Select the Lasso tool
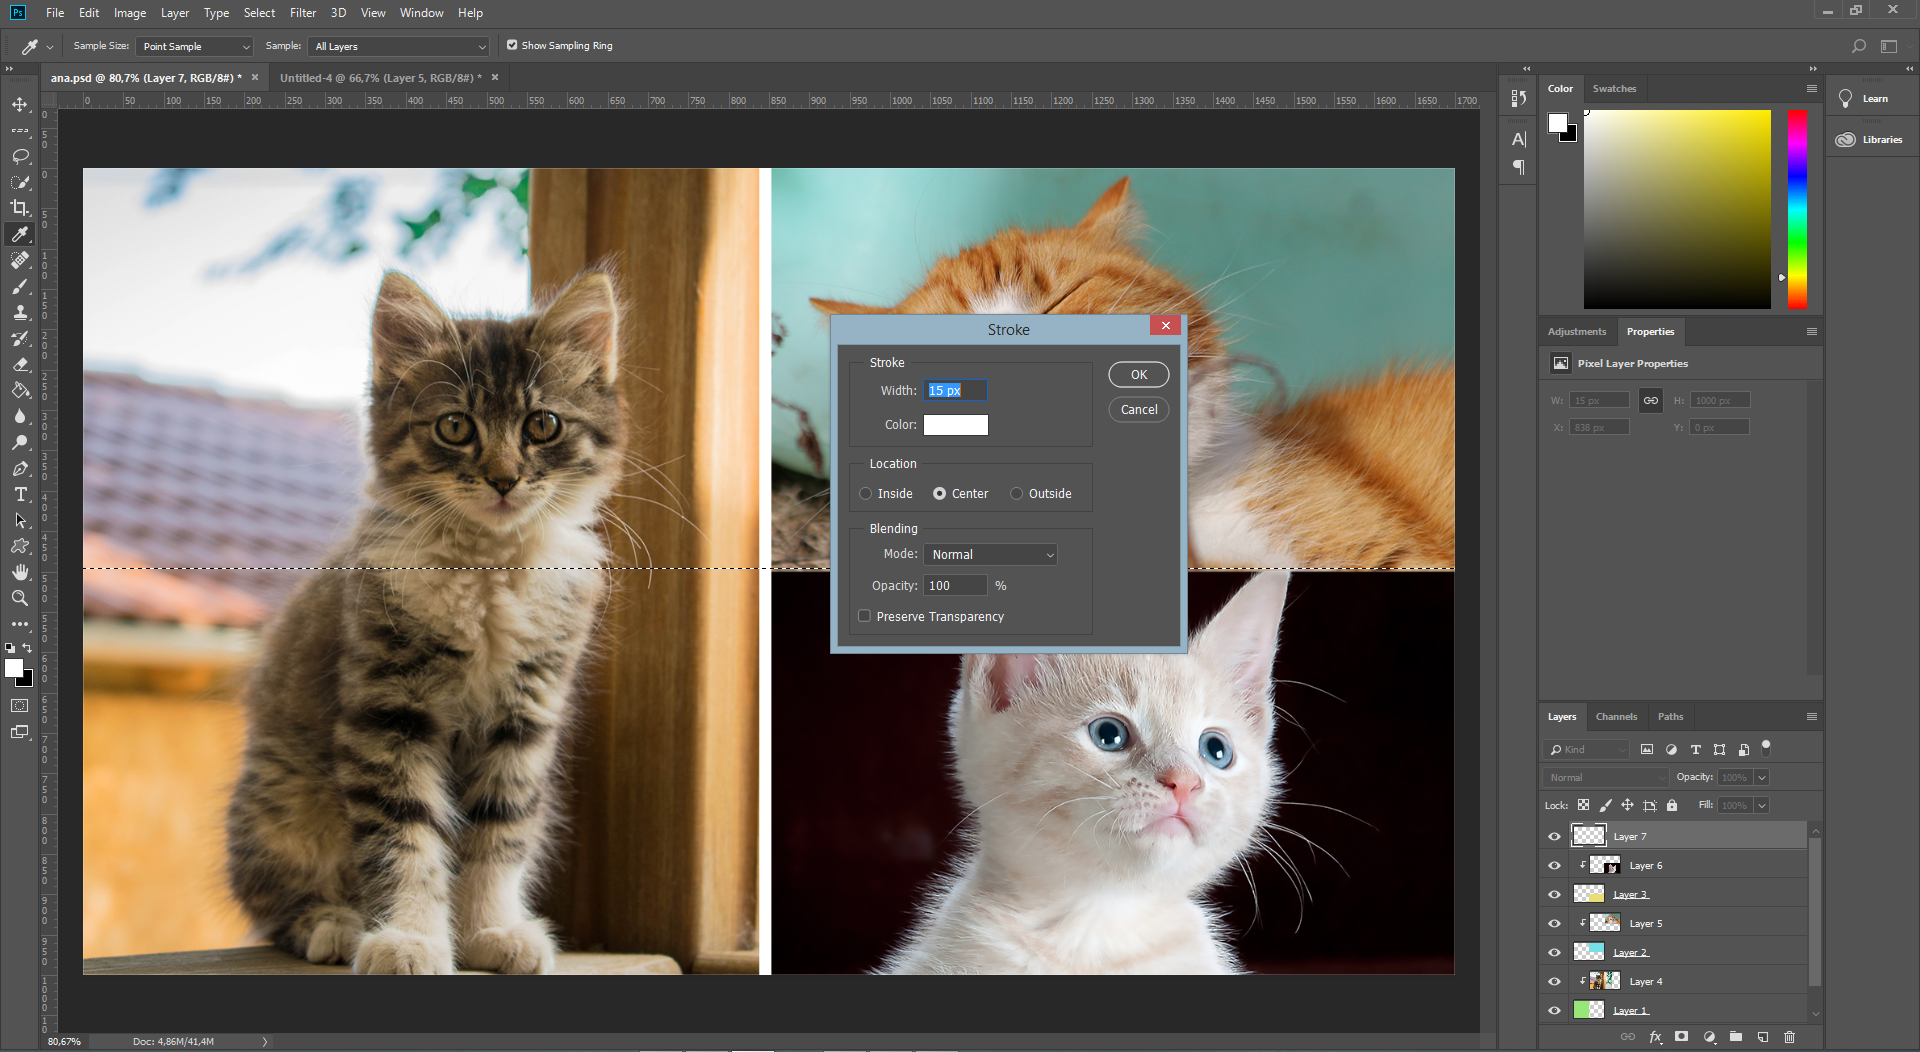 [20, 156]
